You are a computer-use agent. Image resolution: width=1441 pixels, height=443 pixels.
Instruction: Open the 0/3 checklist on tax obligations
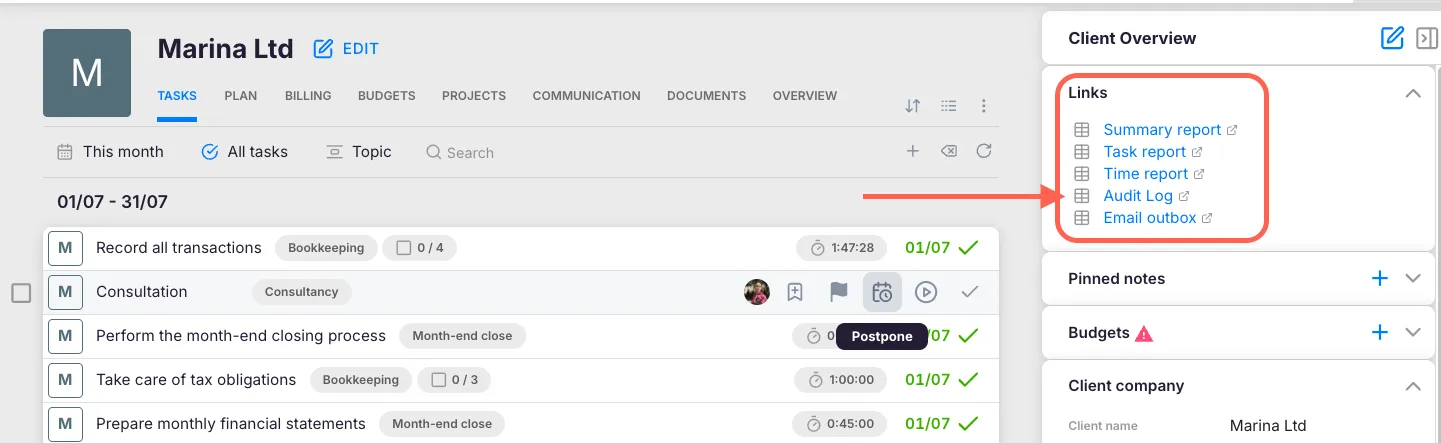pyautogui.click(x=454, y=380)
